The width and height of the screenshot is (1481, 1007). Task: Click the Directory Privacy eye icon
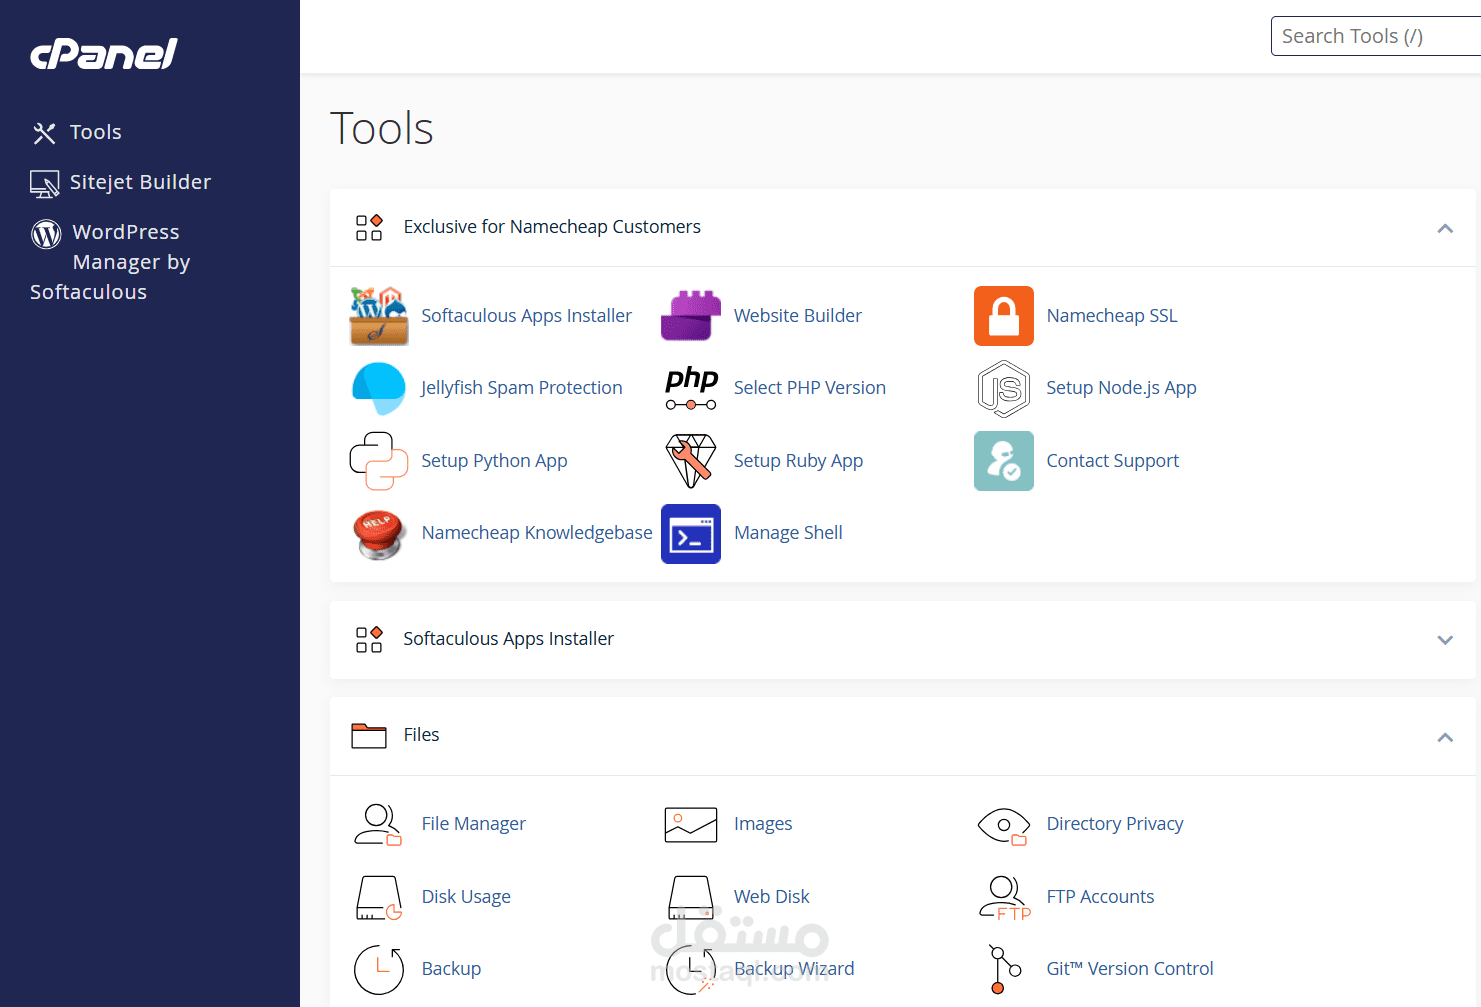(x=1004, y=826)
